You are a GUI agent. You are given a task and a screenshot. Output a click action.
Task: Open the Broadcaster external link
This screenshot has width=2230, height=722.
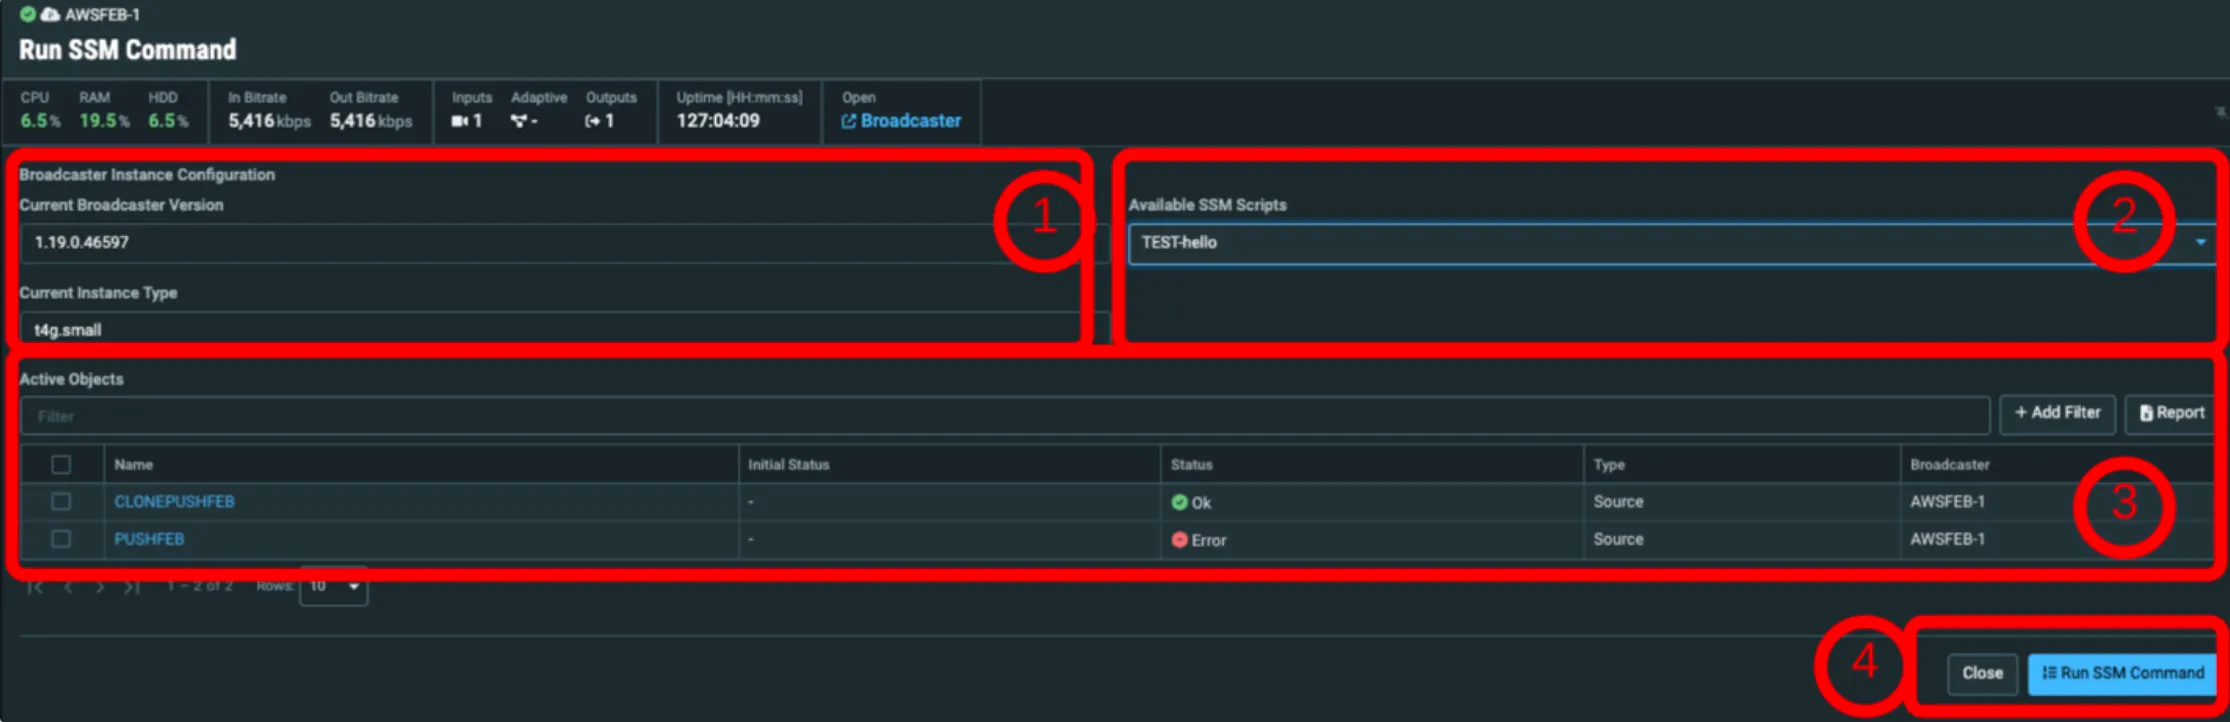[x=901, y=121]
